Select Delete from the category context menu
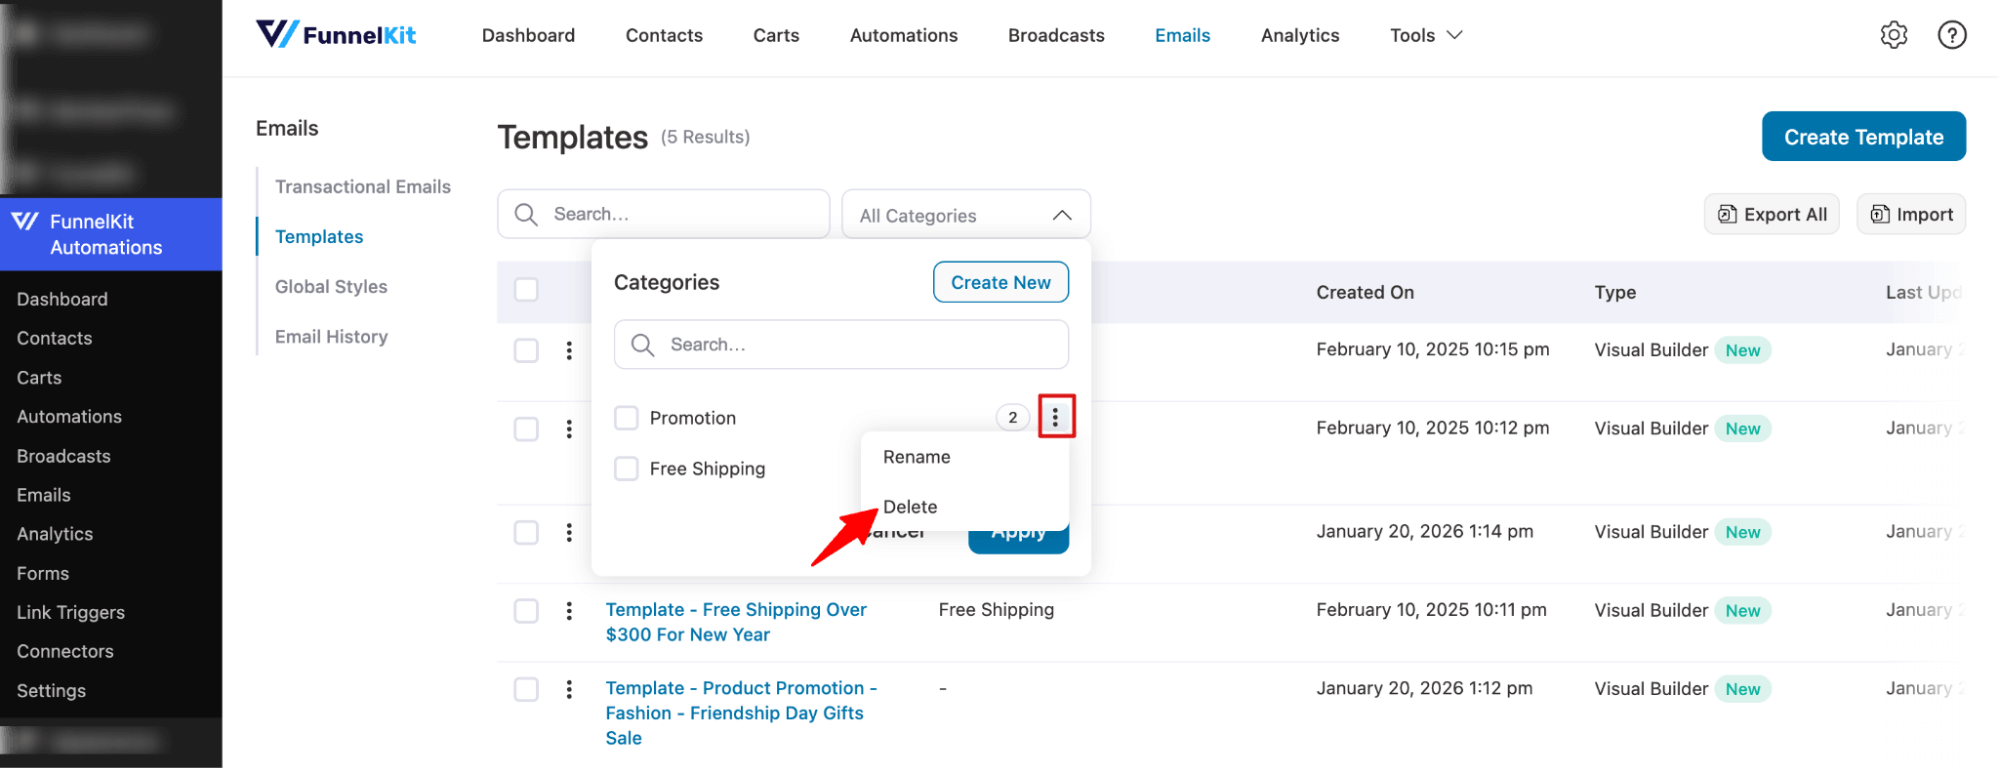The height and width of the screenshot is (769, 1999). [x=909, y=506]
